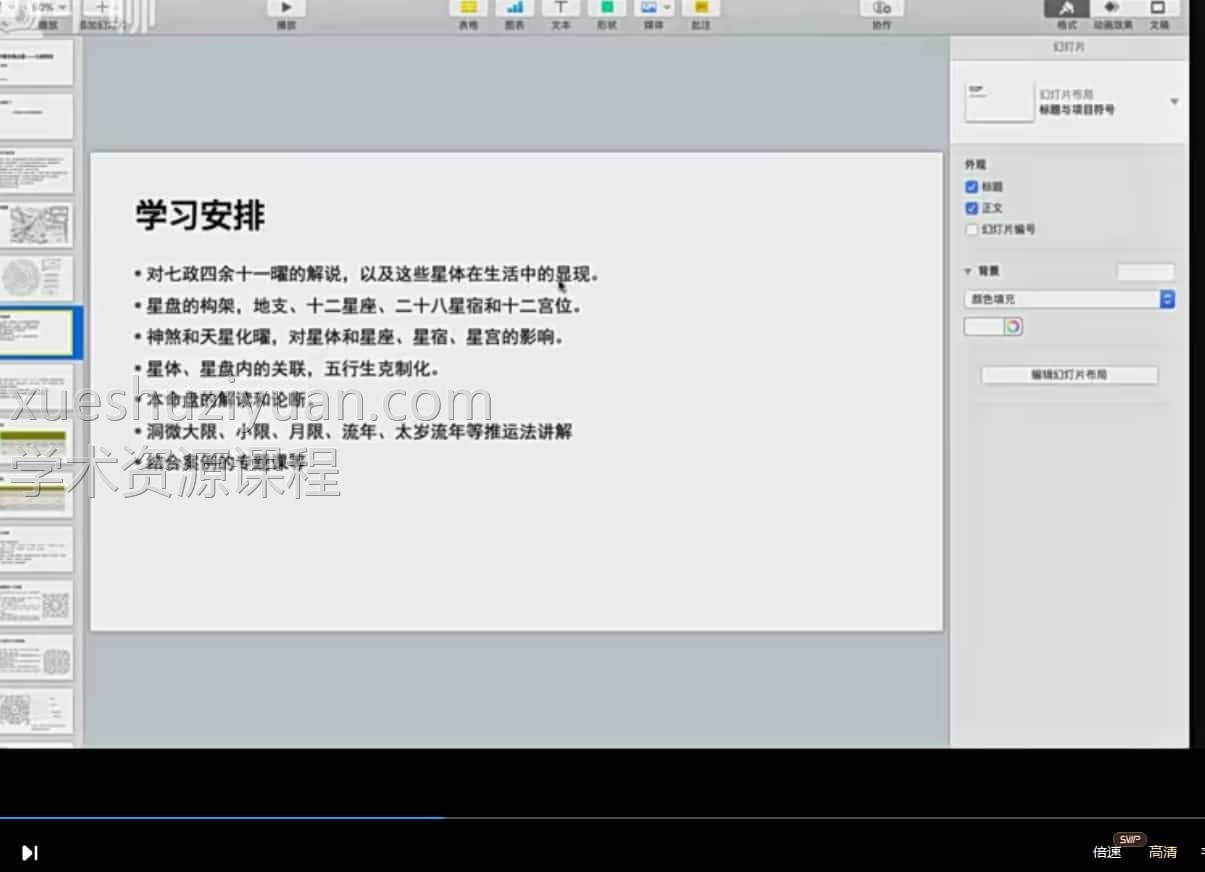The height and width of the screenshot is (872, 1205).
Task: Start the presentation with the 播放 play button
Action: [285, 8]
